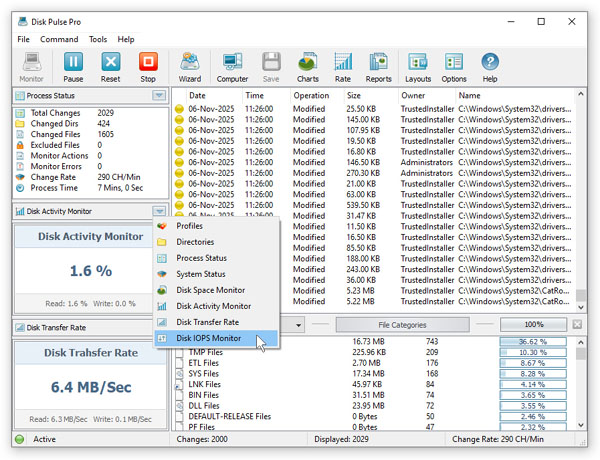The image size is (600, 460).
Task: Click the Excluded Files lock icon
Action: coord(20,145)
